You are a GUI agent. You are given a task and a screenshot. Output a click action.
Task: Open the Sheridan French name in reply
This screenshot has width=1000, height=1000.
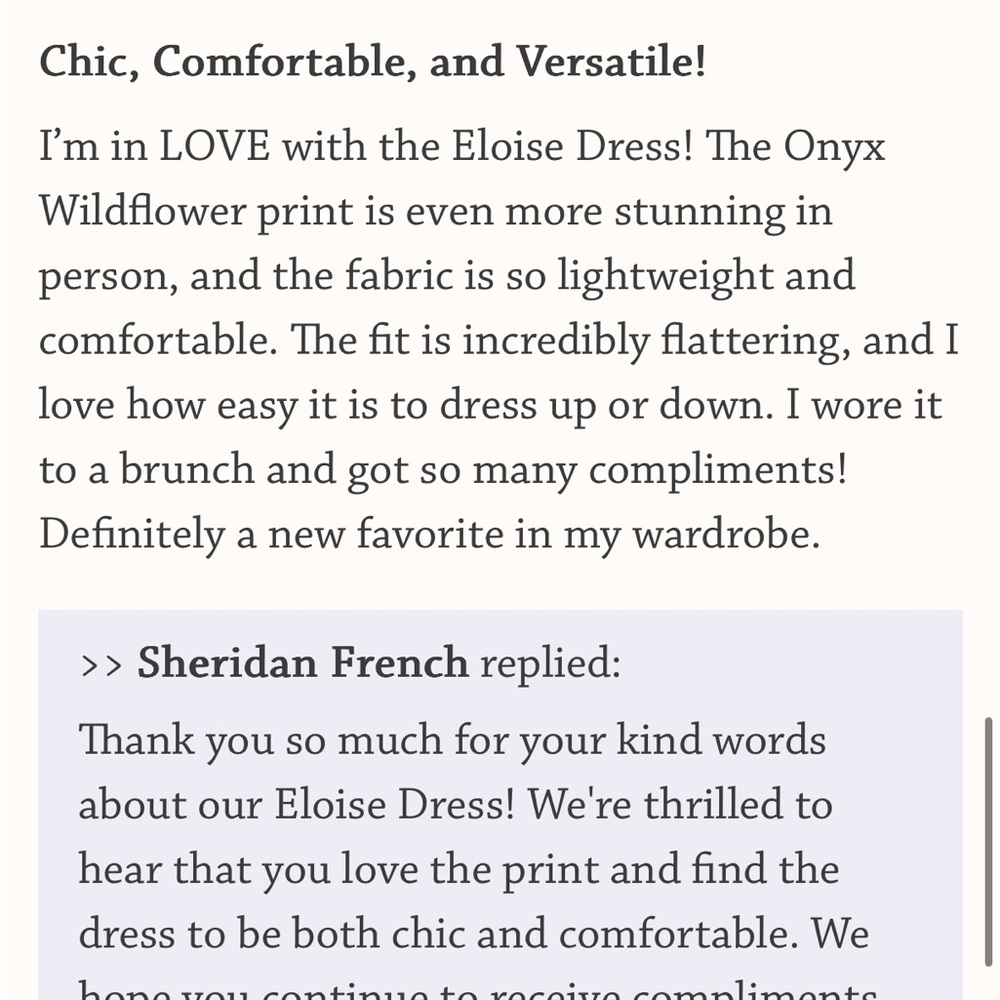[303, 662]
